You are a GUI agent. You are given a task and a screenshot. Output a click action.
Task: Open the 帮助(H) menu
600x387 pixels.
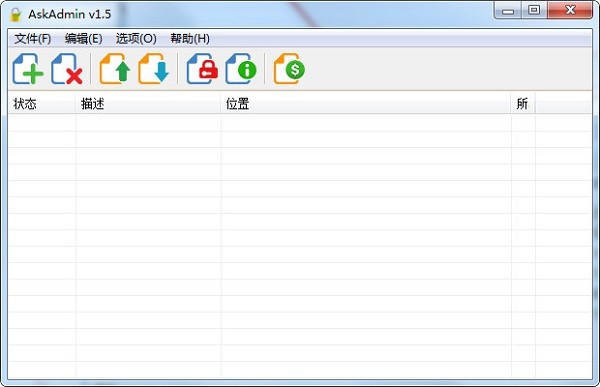click(x=190, y=39)
